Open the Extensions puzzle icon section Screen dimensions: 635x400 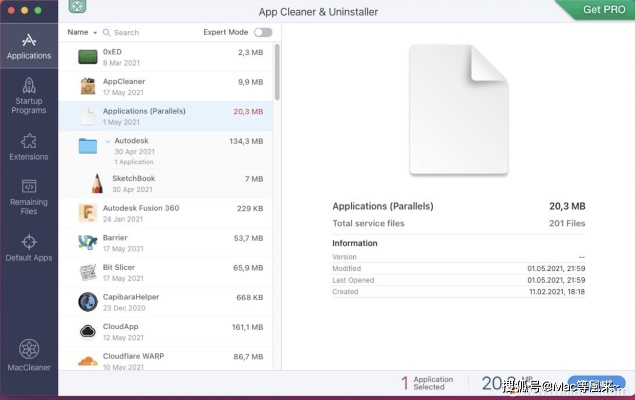tap(29, 147)
